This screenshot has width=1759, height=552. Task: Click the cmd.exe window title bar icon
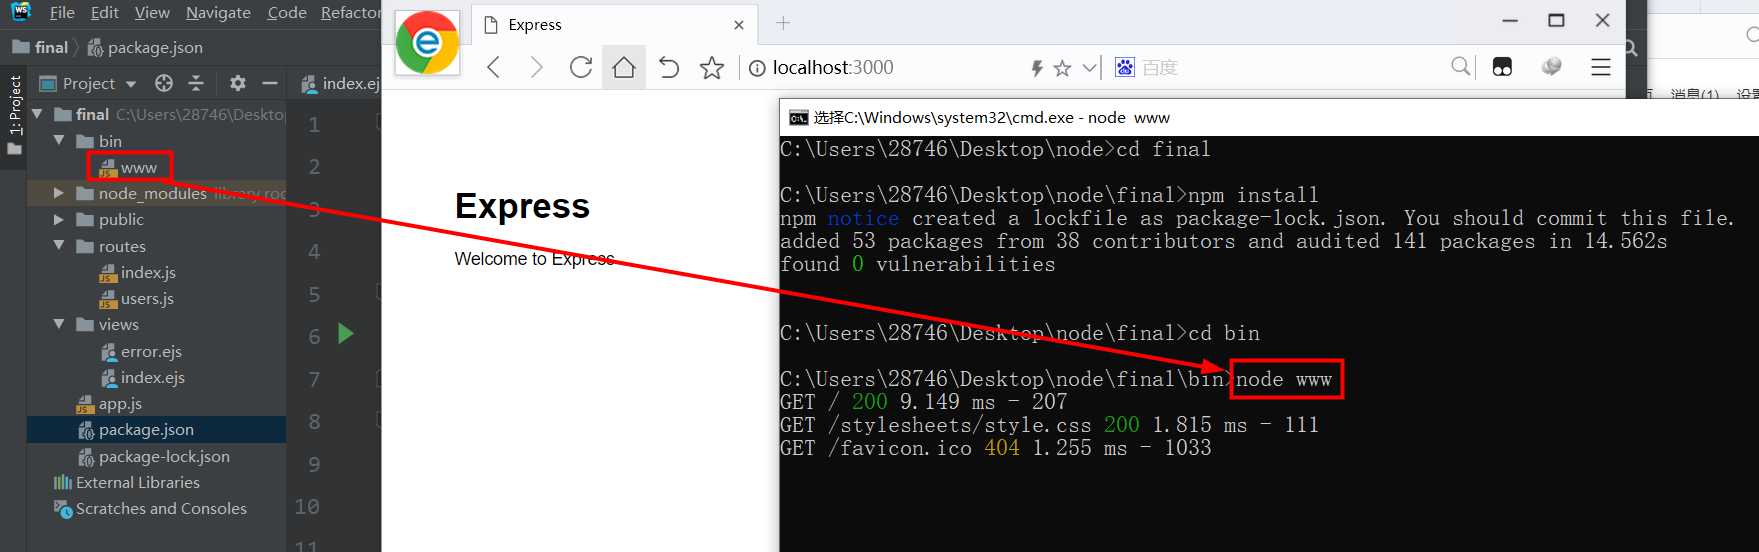798,118
